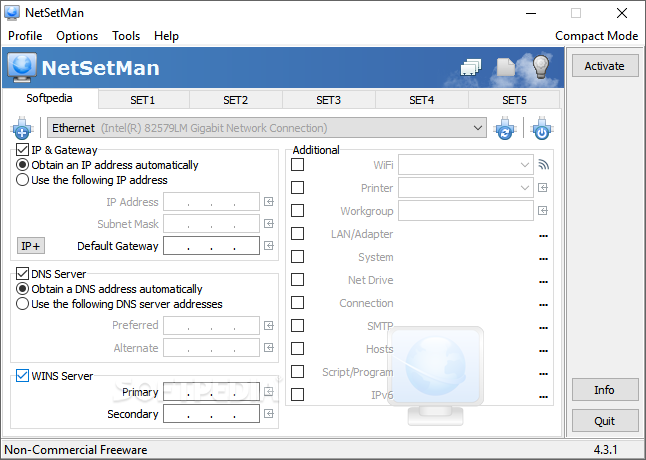Click the add network adapter plus icon

22,128
